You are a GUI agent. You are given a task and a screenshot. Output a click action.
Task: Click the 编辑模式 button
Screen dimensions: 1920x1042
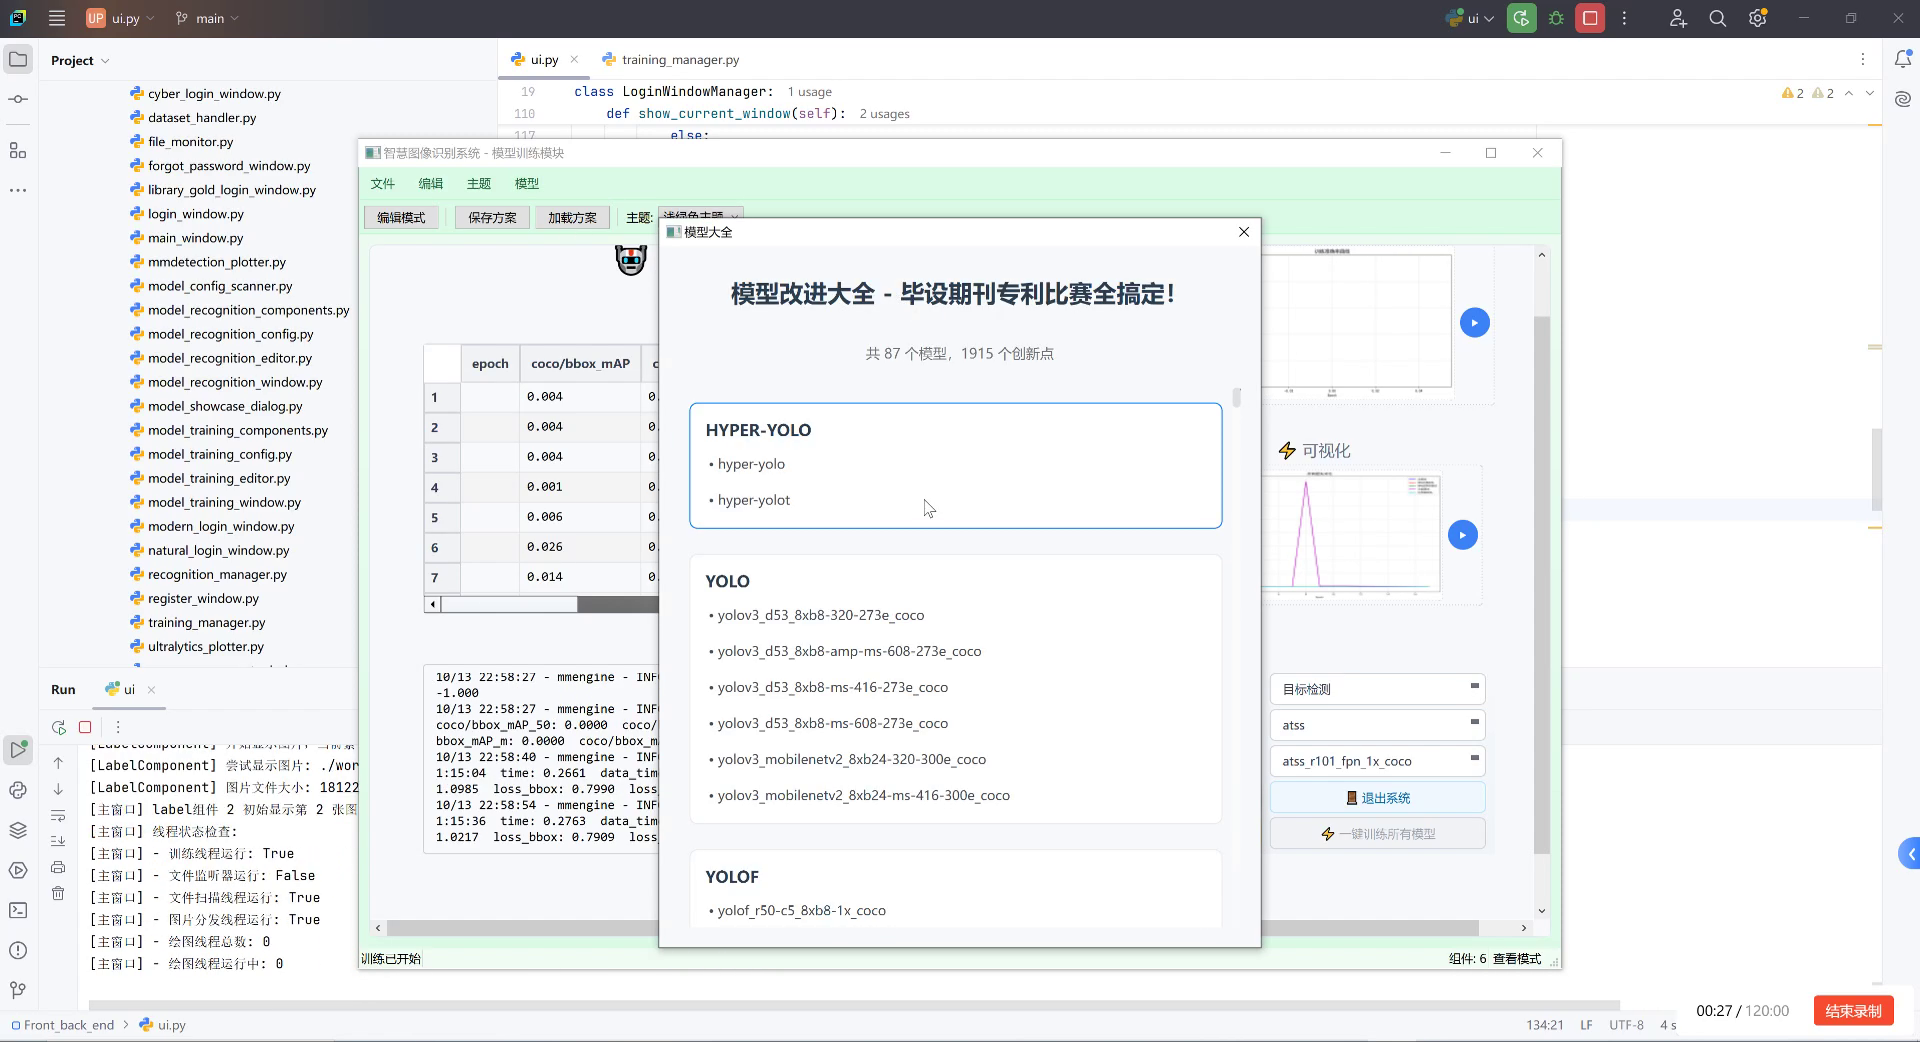point(401,217)
